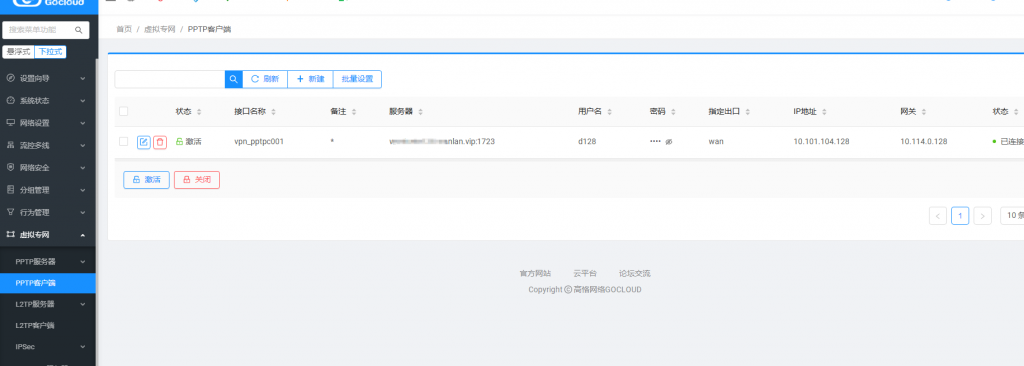
Task: Expand the 行为管理 menu chevron
Action: point(83,212)
